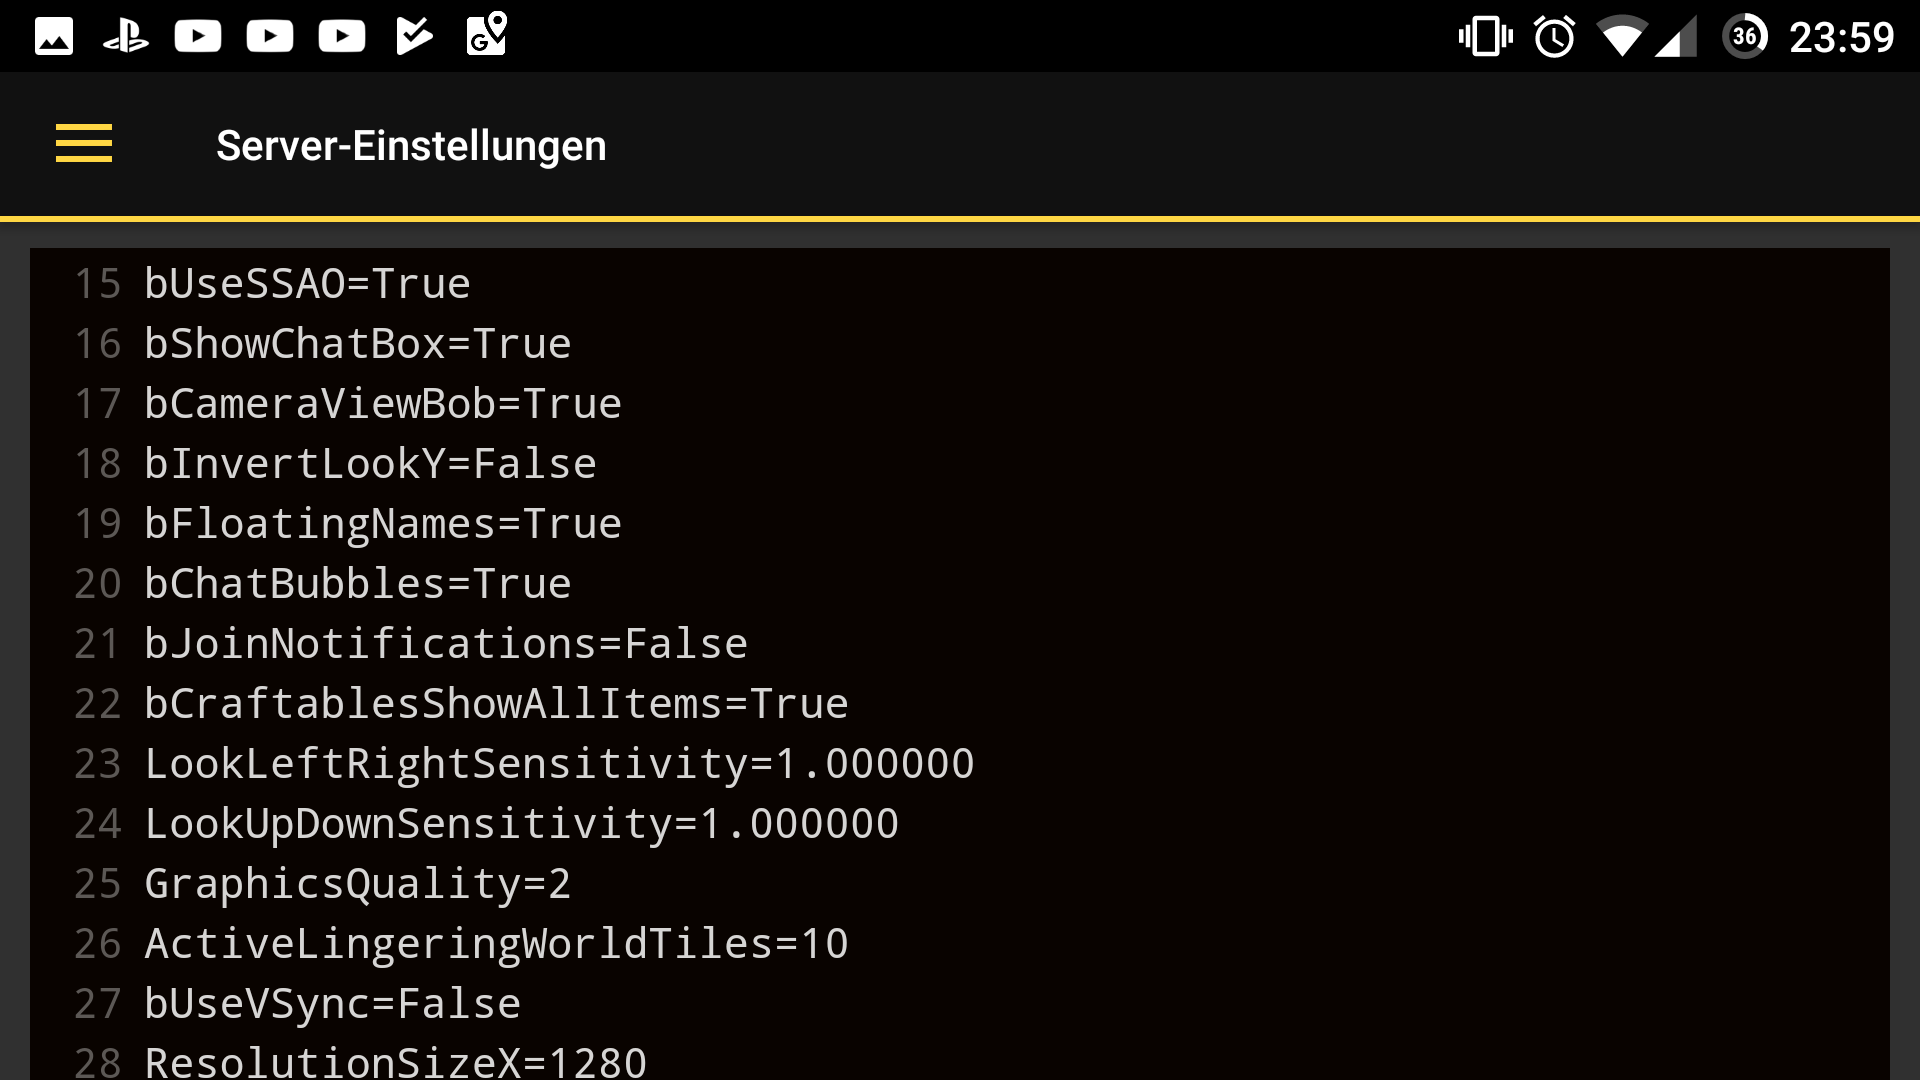Tap the third YouTube notification icon
This screenshot has width=1920, height=1080.
click(x=342, y=37)
